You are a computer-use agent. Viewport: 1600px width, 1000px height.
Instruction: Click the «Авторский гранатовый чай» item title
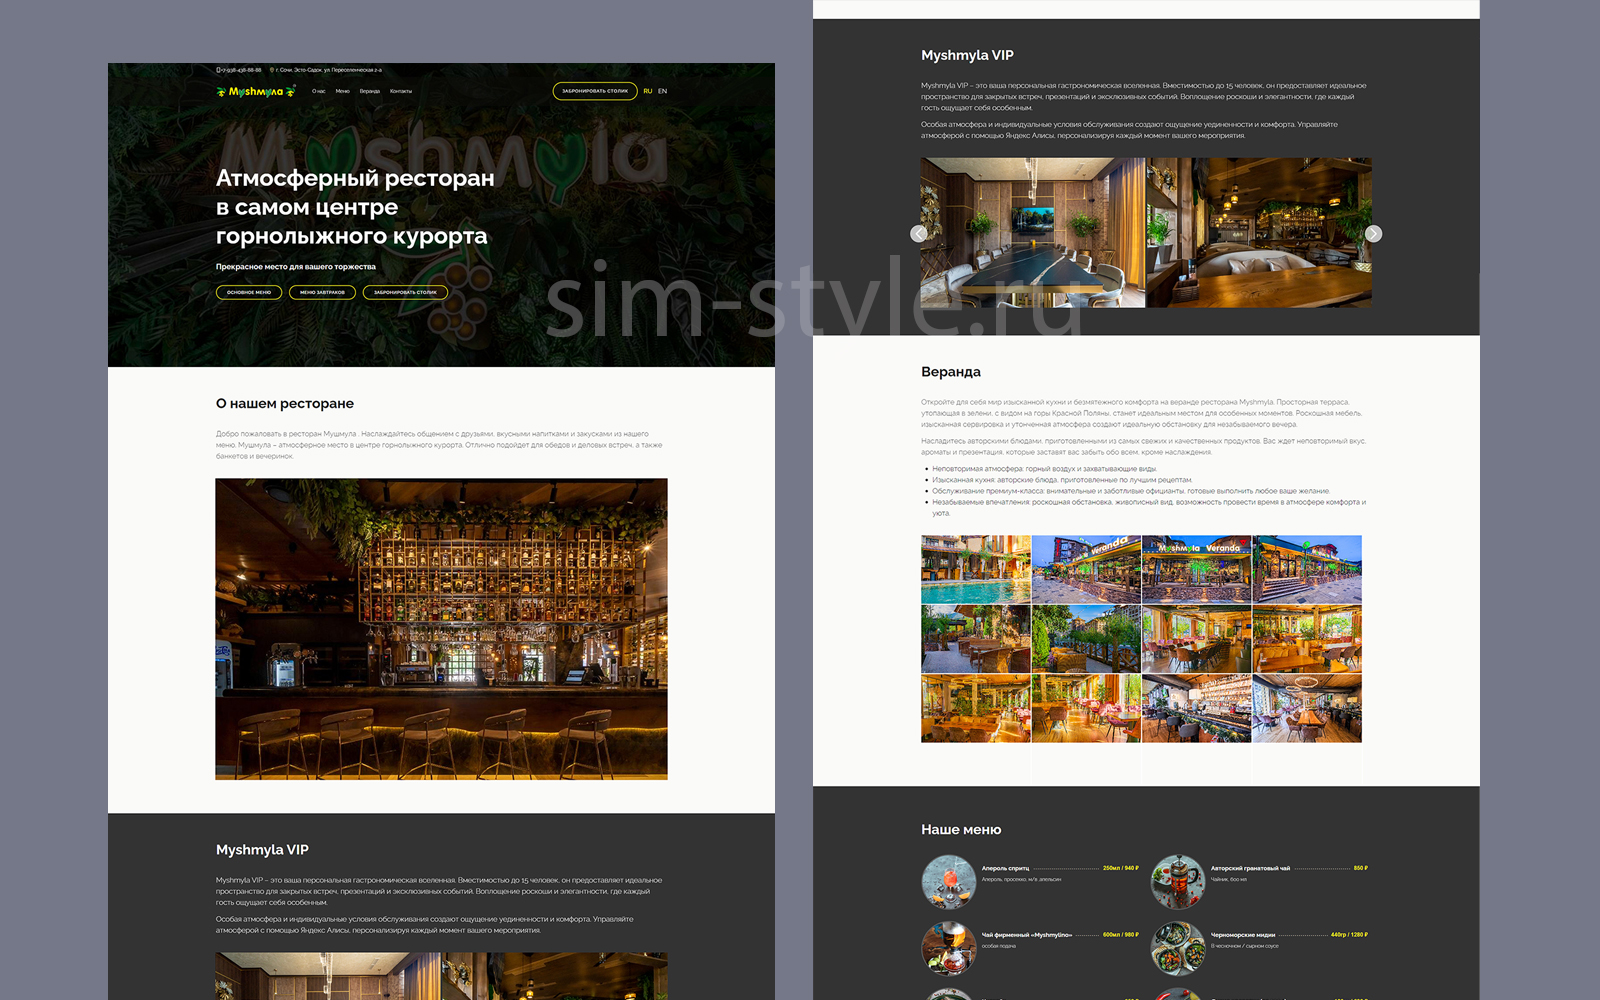pyautogui.click(x=1250, y=868)
